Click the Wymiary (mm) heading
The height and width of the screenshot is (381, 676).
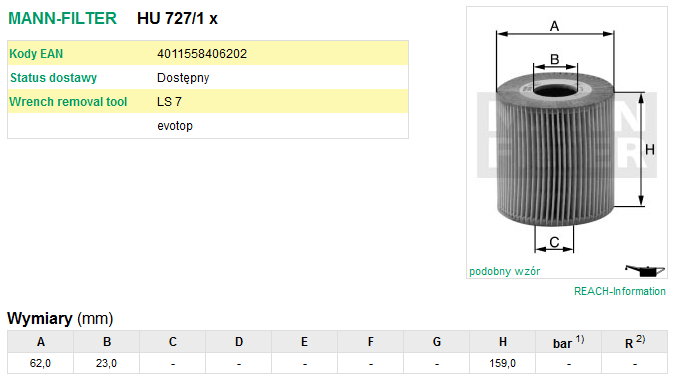[x=60, y=319]
